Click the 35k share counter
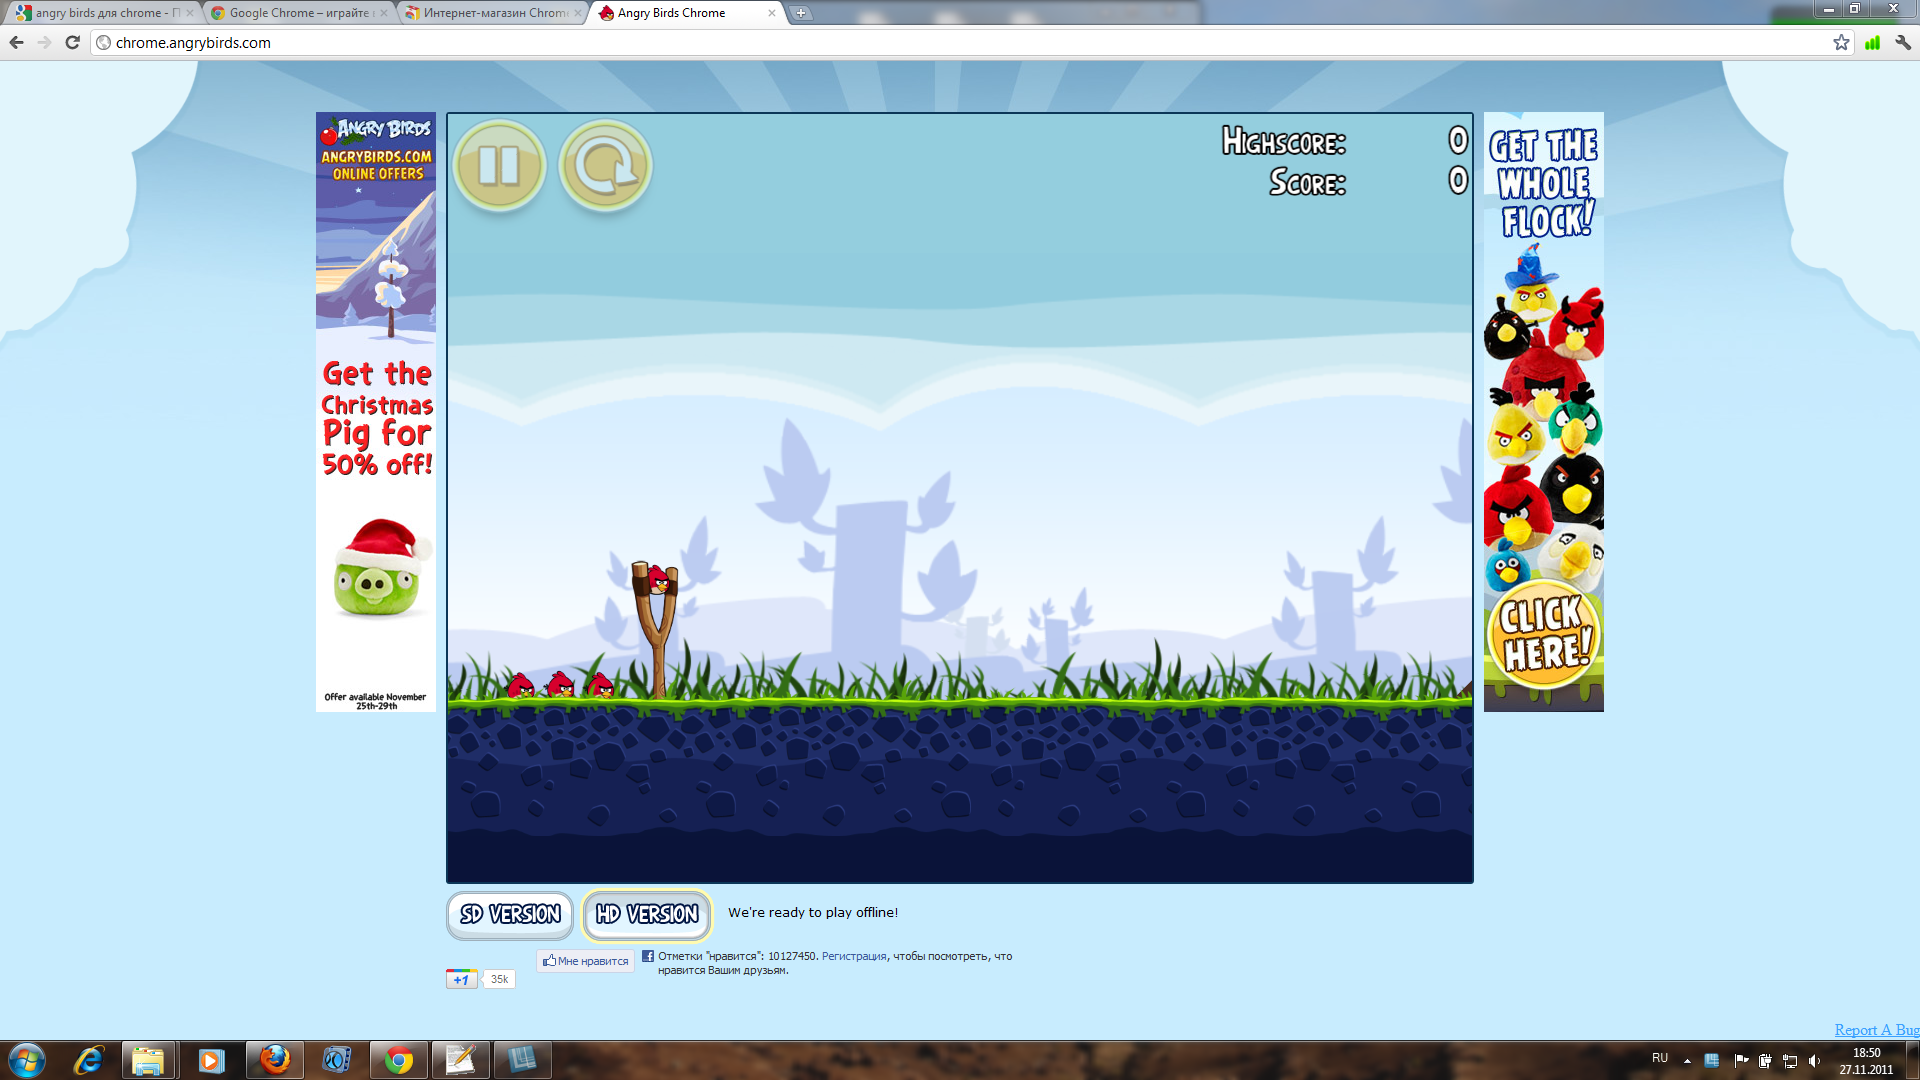This screenshot has height=1080, width=1920. tap(499, 979)
